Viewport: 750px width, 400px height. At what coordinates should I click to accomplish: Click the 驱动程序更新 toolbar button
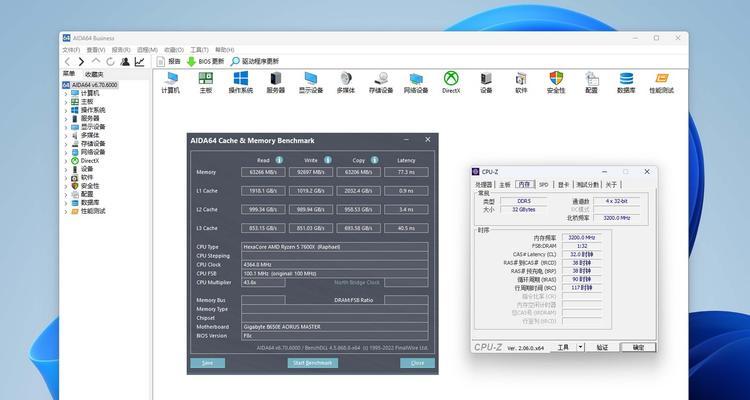click(254, 62)
